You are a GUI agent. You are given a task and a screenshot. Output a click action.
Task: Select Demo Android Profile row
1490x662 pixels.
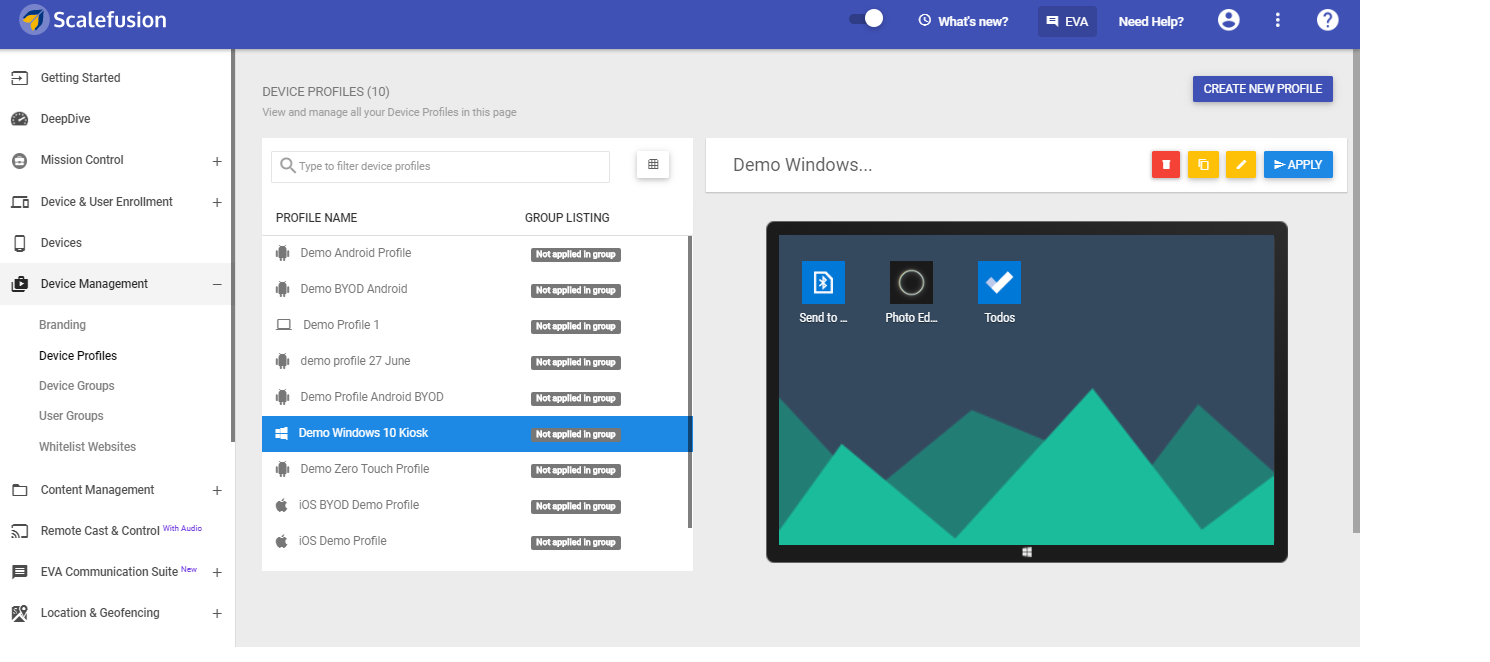pyautogui.click(x=475, y=254)
